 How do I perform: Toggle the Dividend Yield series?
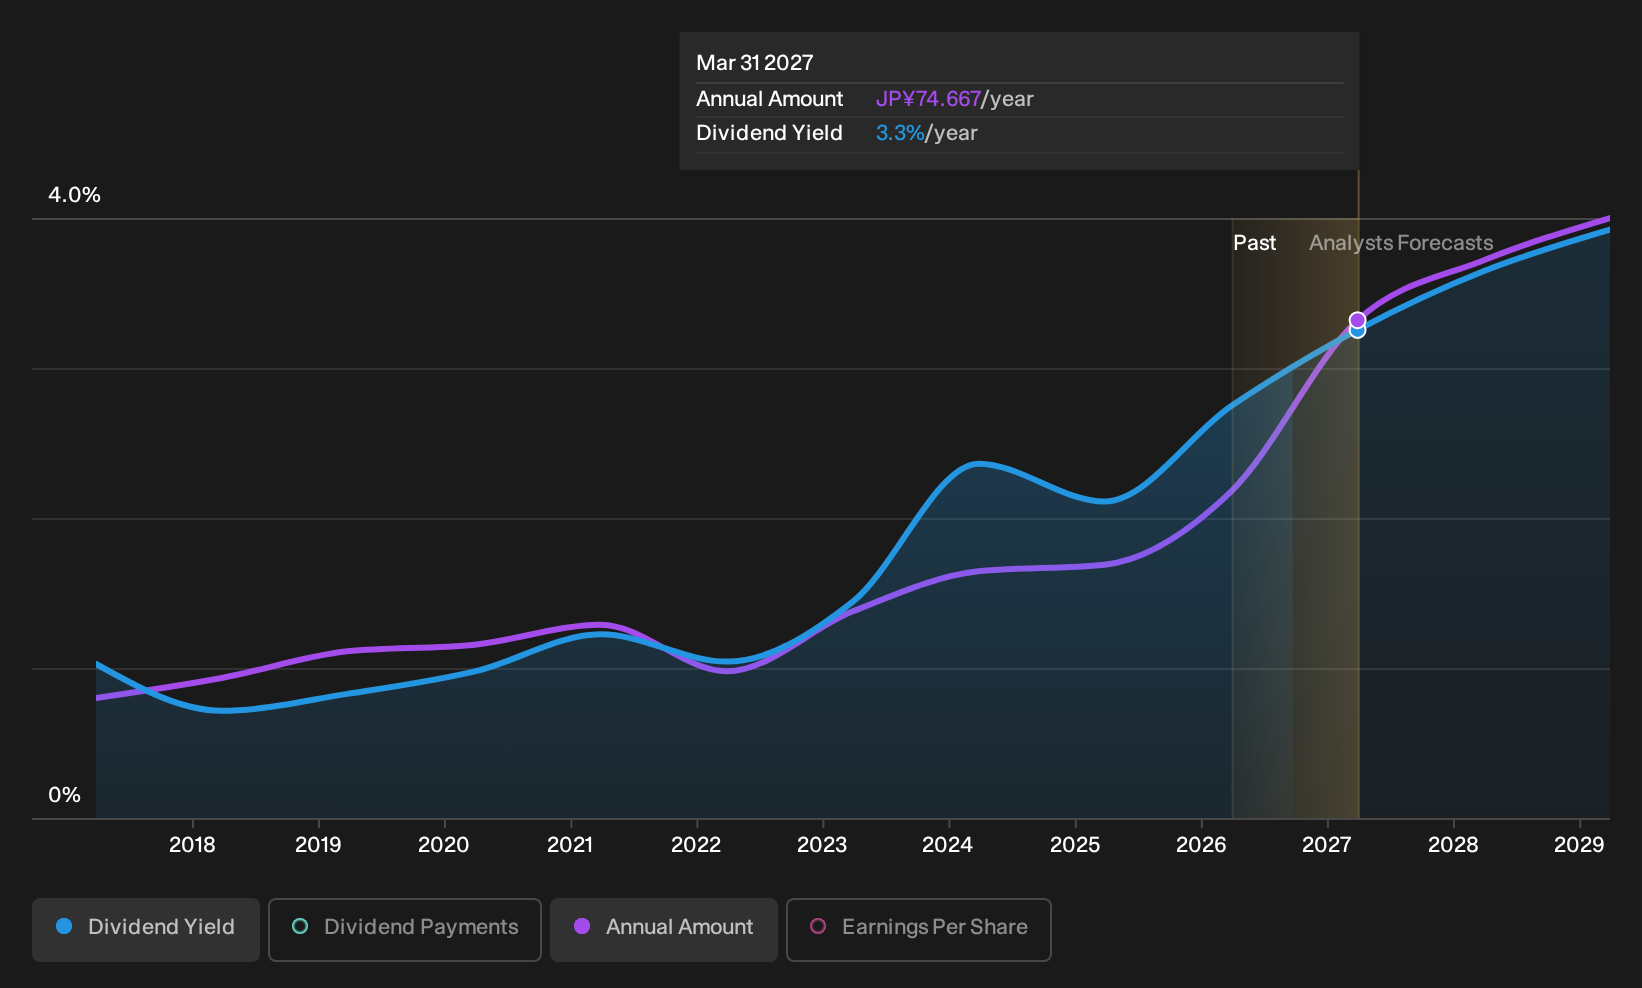click(x=146, y=929)
